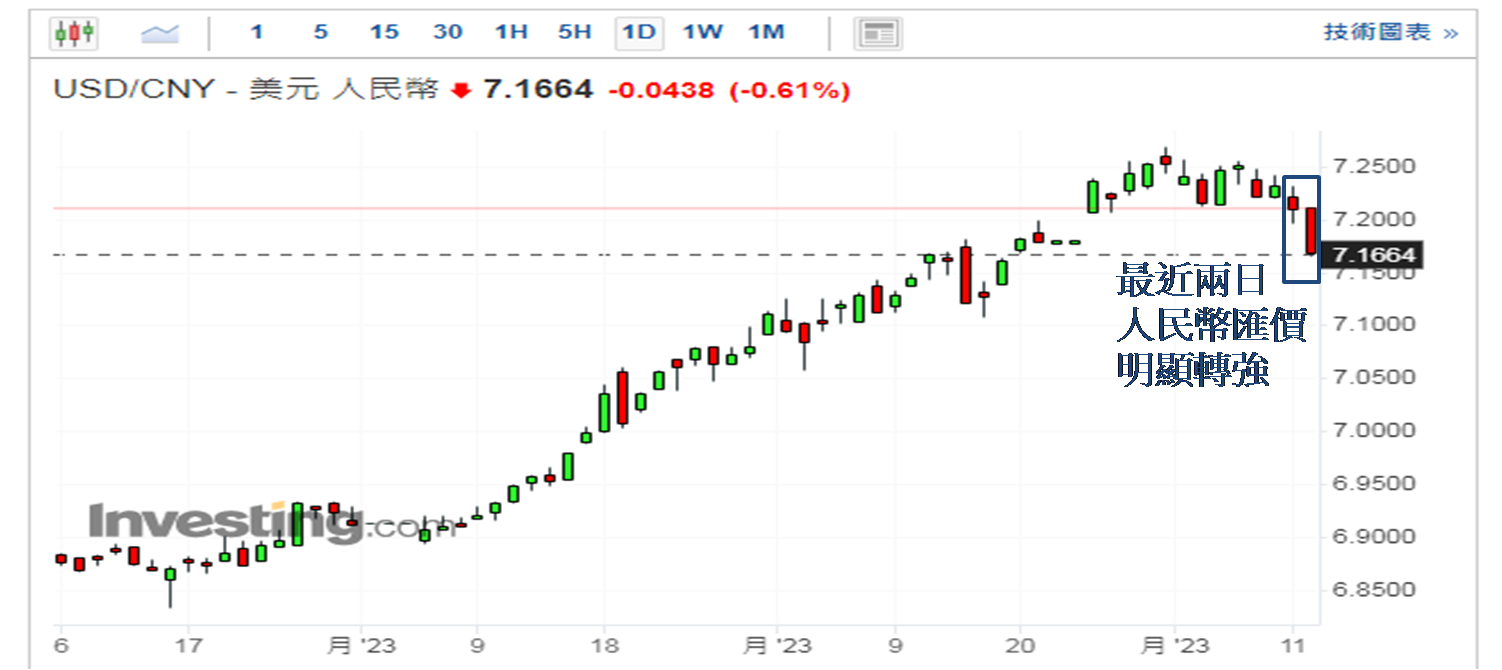Image resolution: width=1502 pixels, height=670 pixels.
Task: Select the candlestick chart type icon
Action: tap(75, 33)
